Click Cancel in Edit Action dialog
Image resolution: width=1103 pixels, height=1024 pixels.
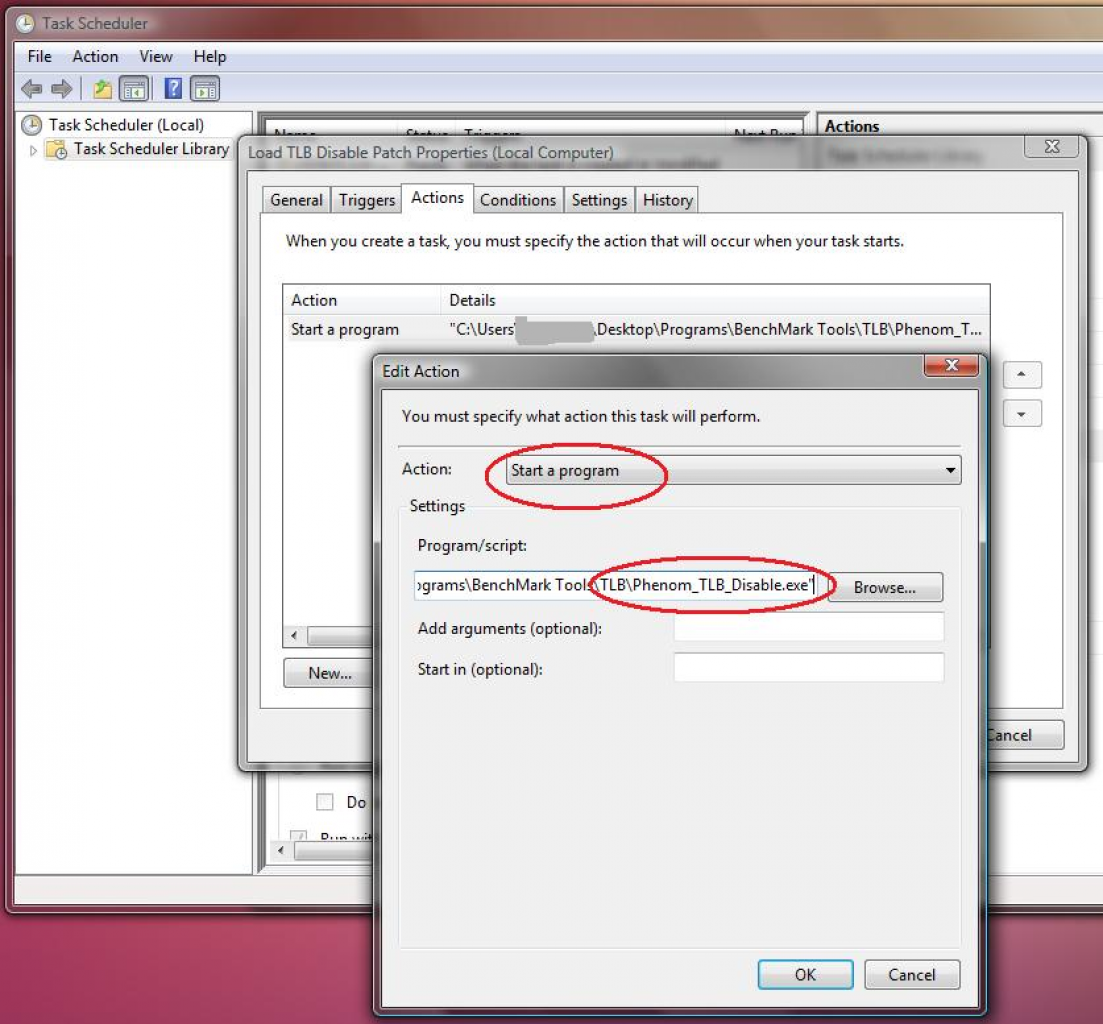point(912,975)
